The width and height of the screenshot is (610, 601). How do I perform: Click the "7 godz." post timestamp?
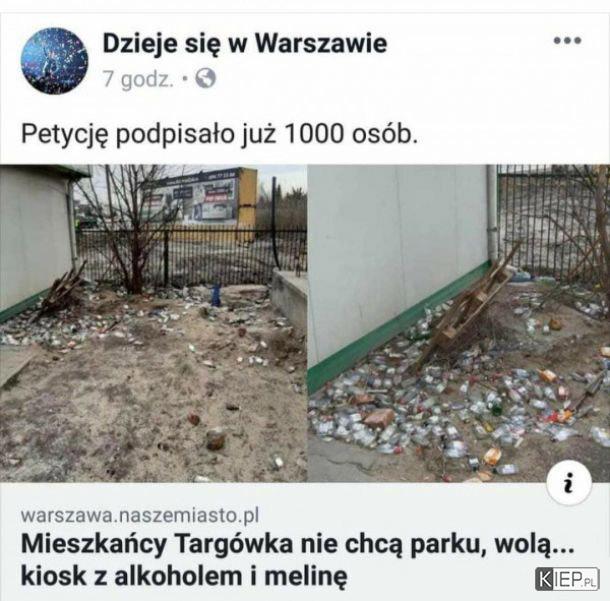[x=138, y=79]
